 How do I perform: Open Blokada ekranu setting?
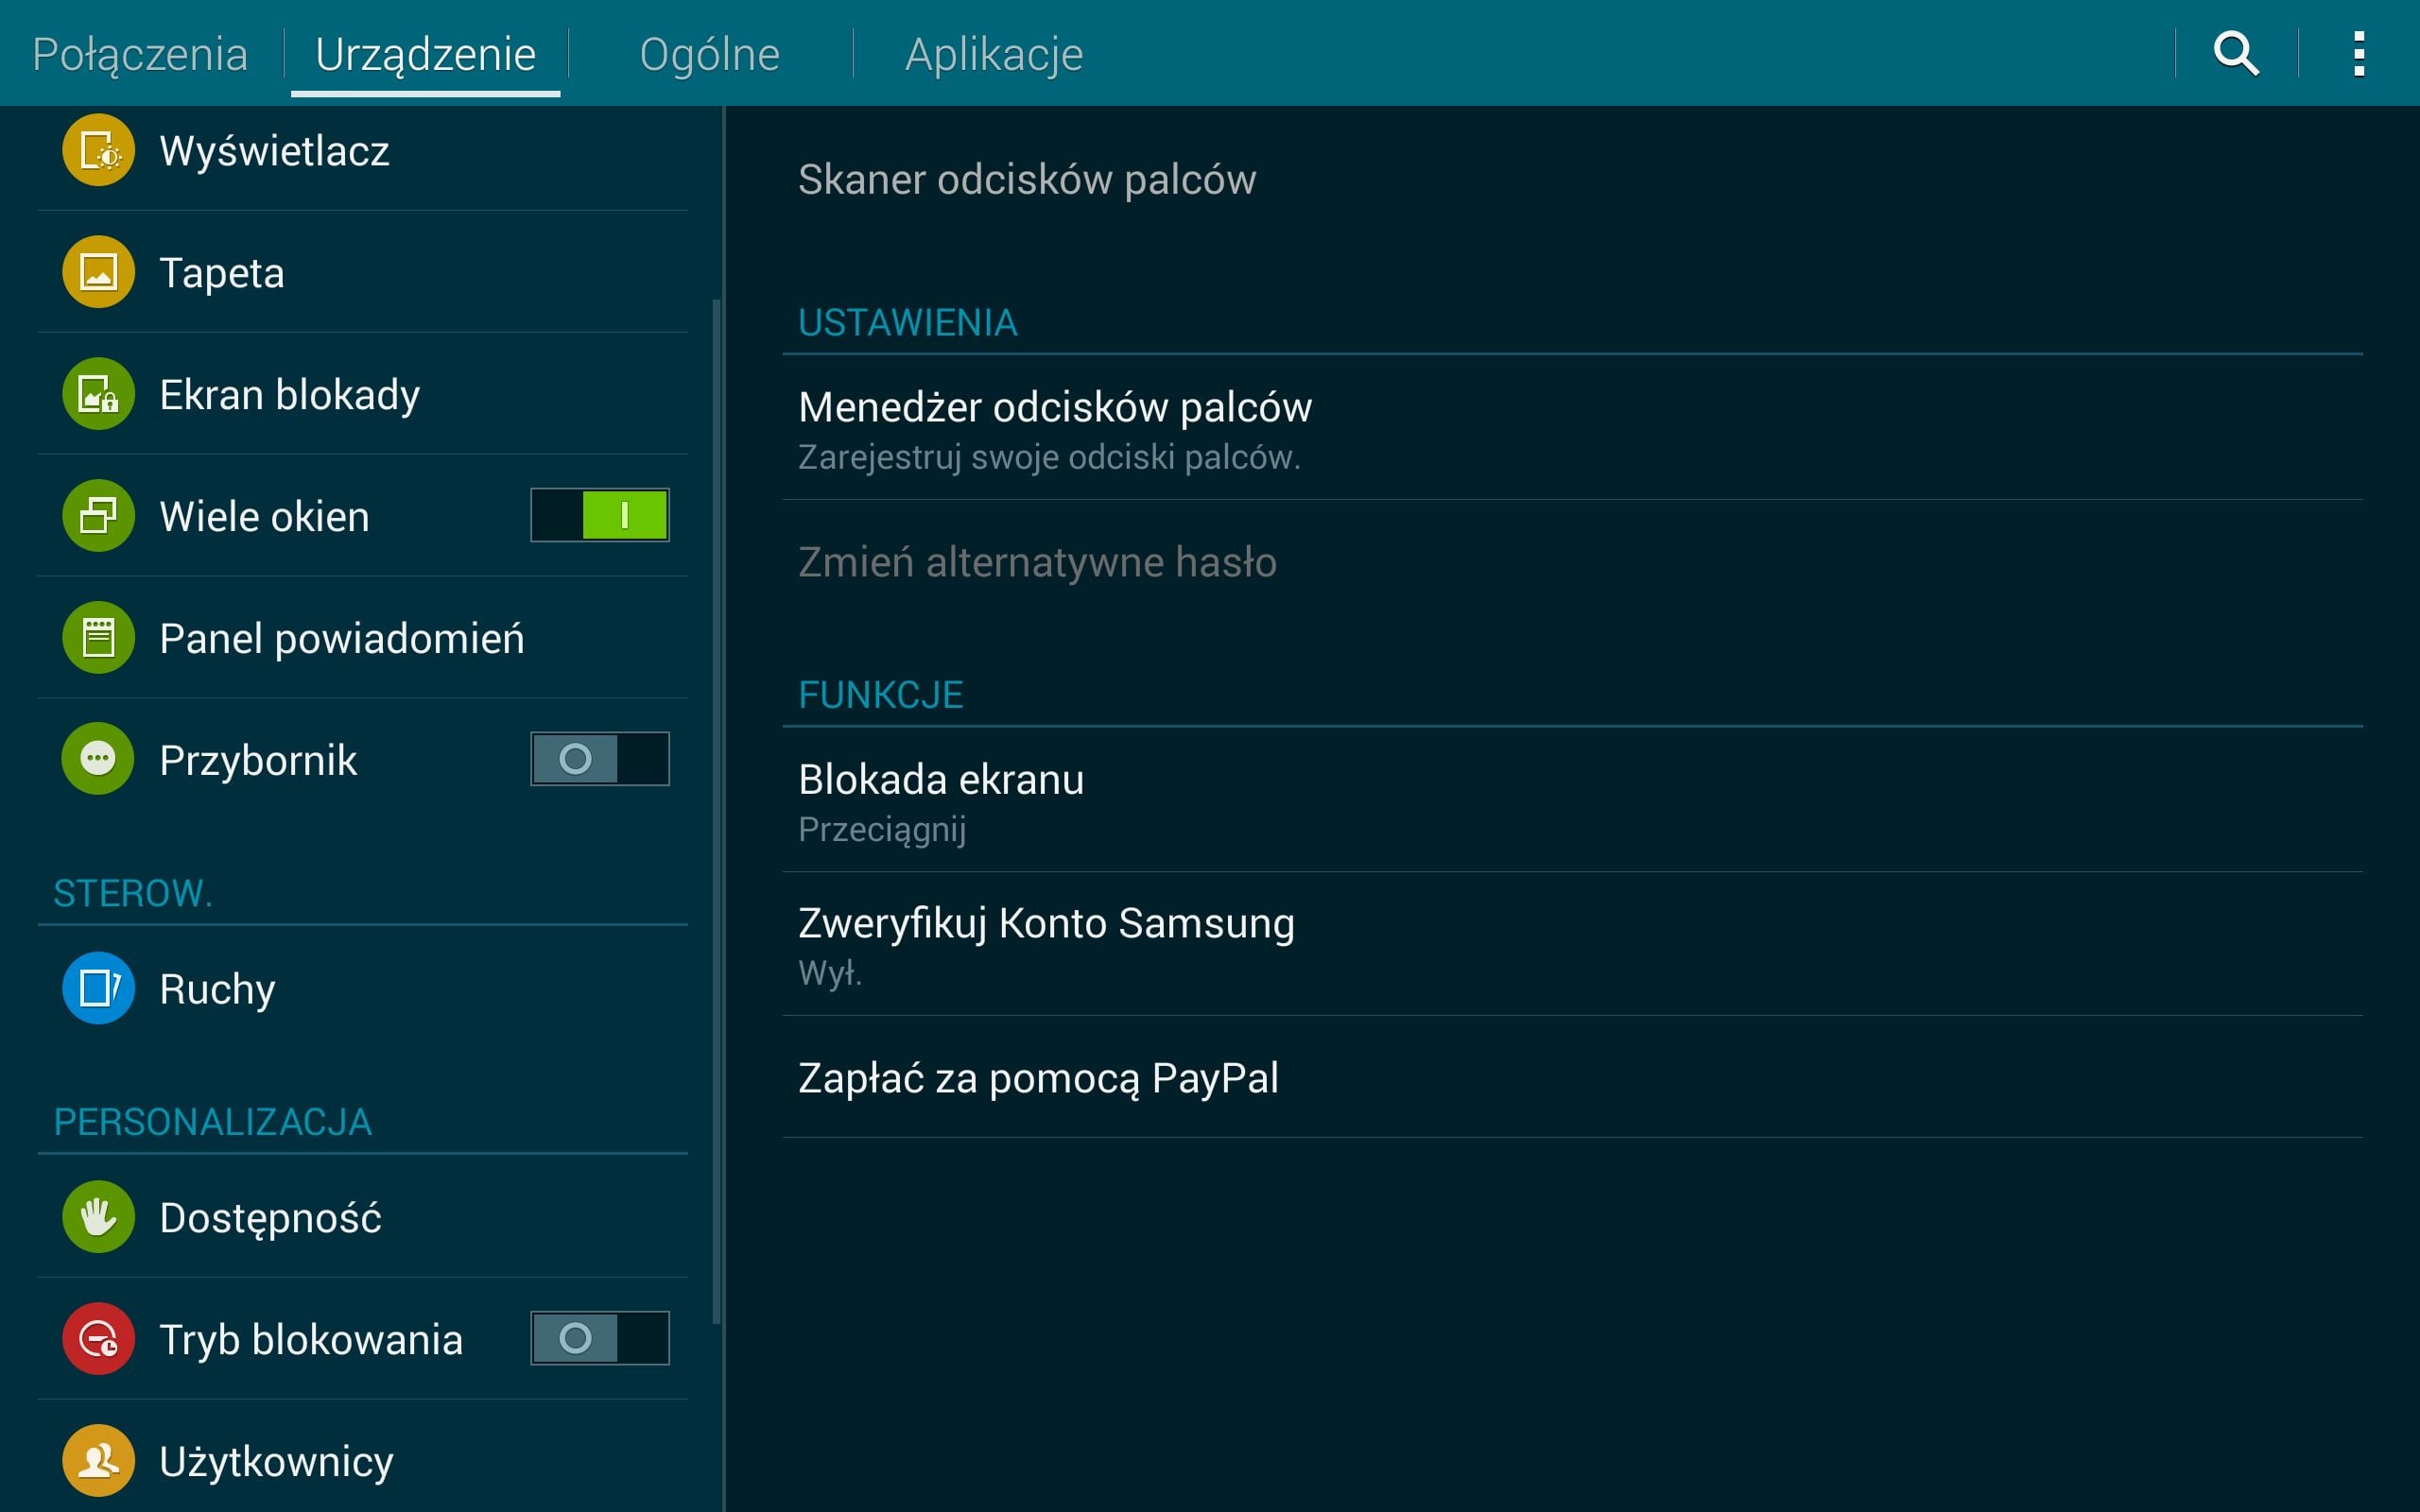pyautogui.click(x=1572, y=801)
